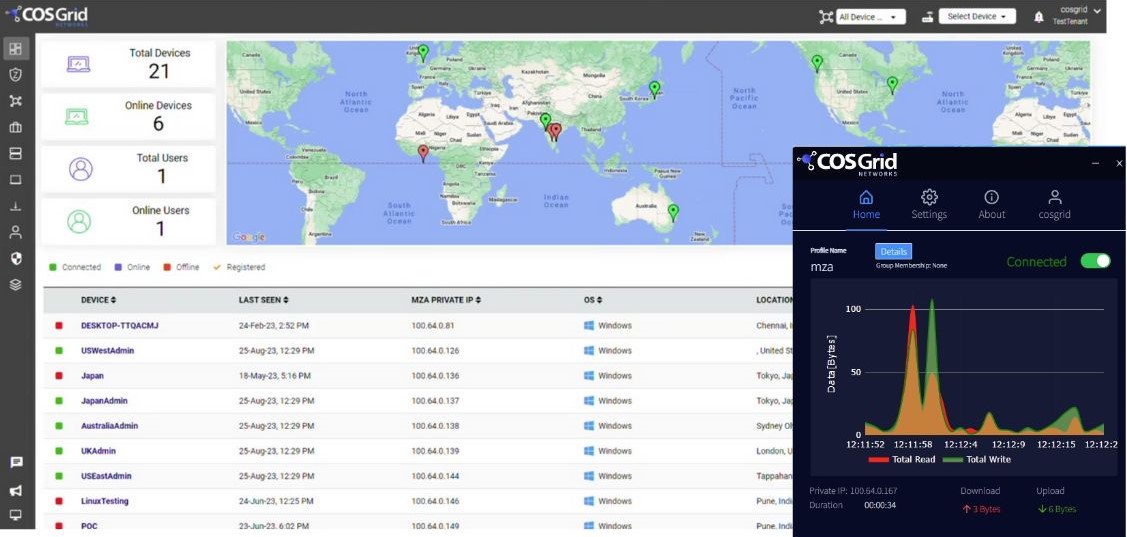1127x537 pixels.
Task: Open the All Device groups dropdown
Action: (870, 17)
